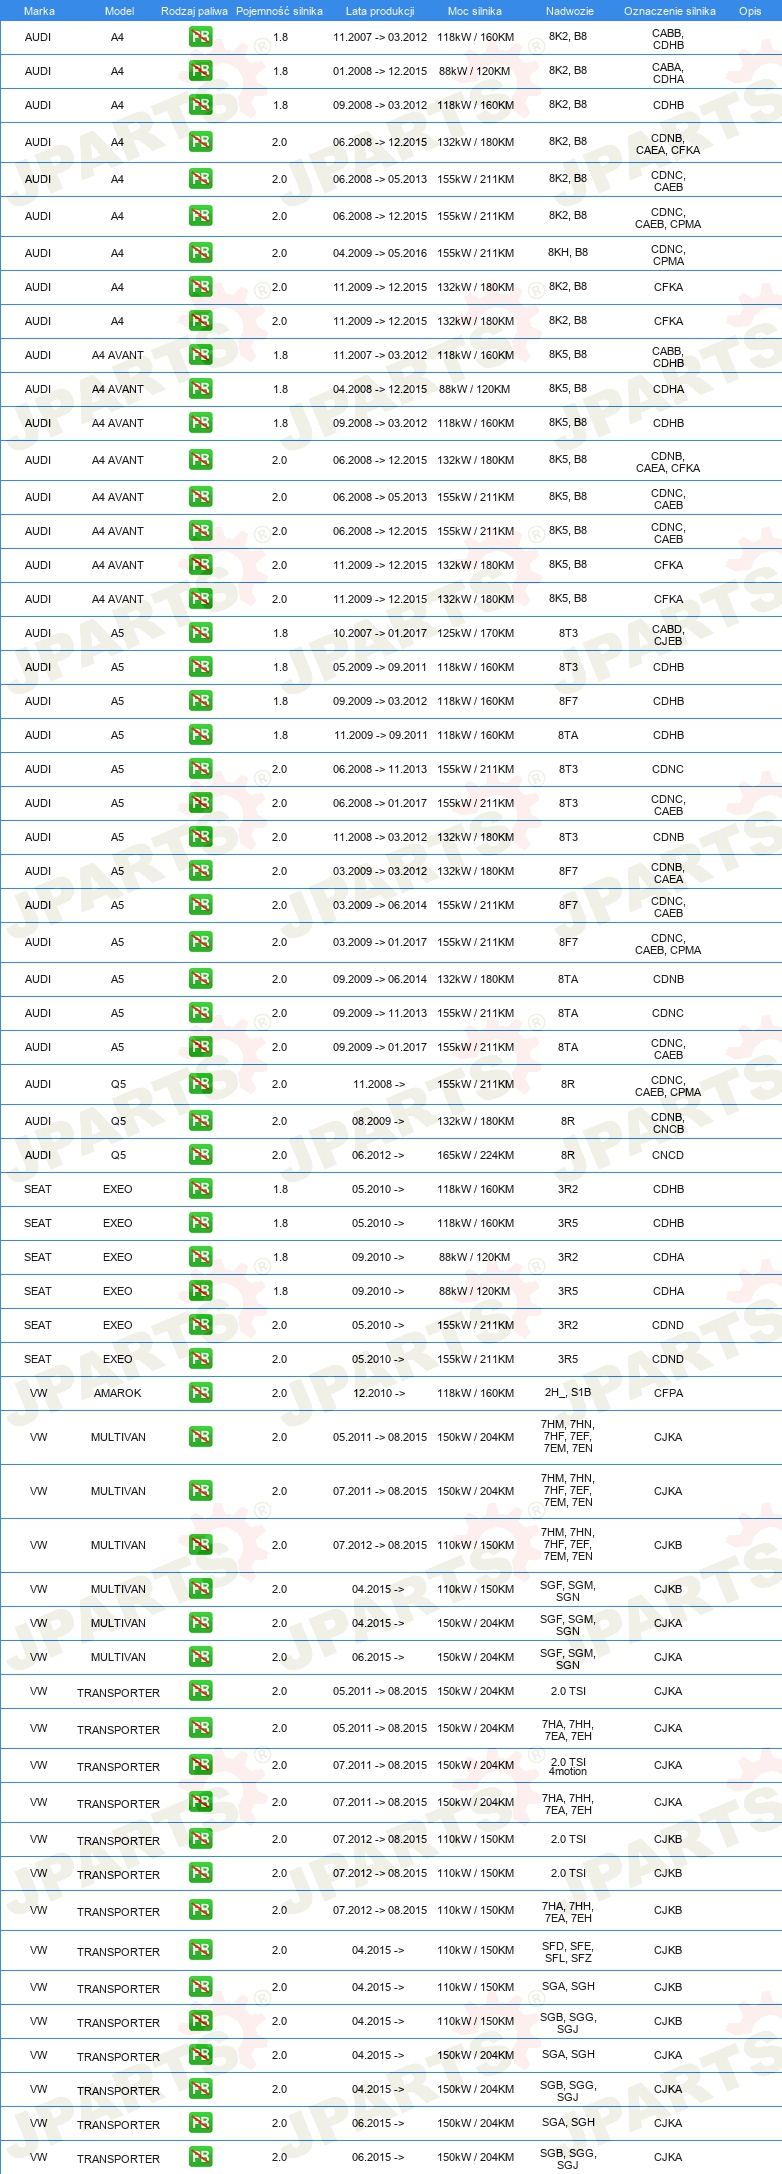Viewport: 782px width, 2174px height.
Task: Click the 01.2008 -> 12.2015 production date
Action: click(380, 71)
